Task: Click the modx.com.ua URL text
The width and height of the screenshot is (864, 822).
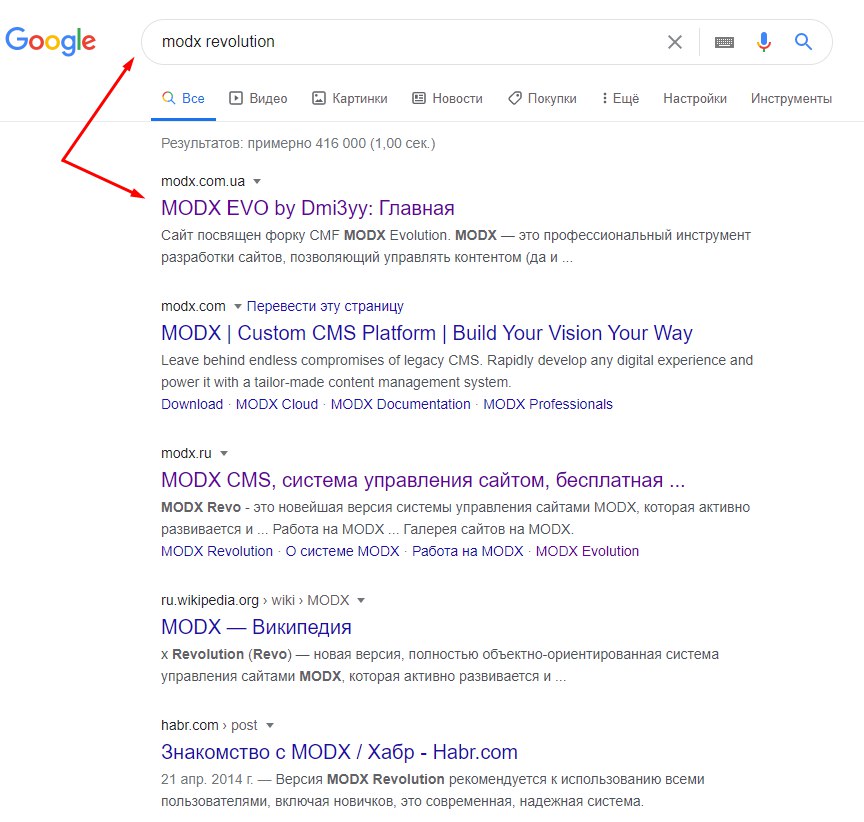Action: (x=203, y=181)
